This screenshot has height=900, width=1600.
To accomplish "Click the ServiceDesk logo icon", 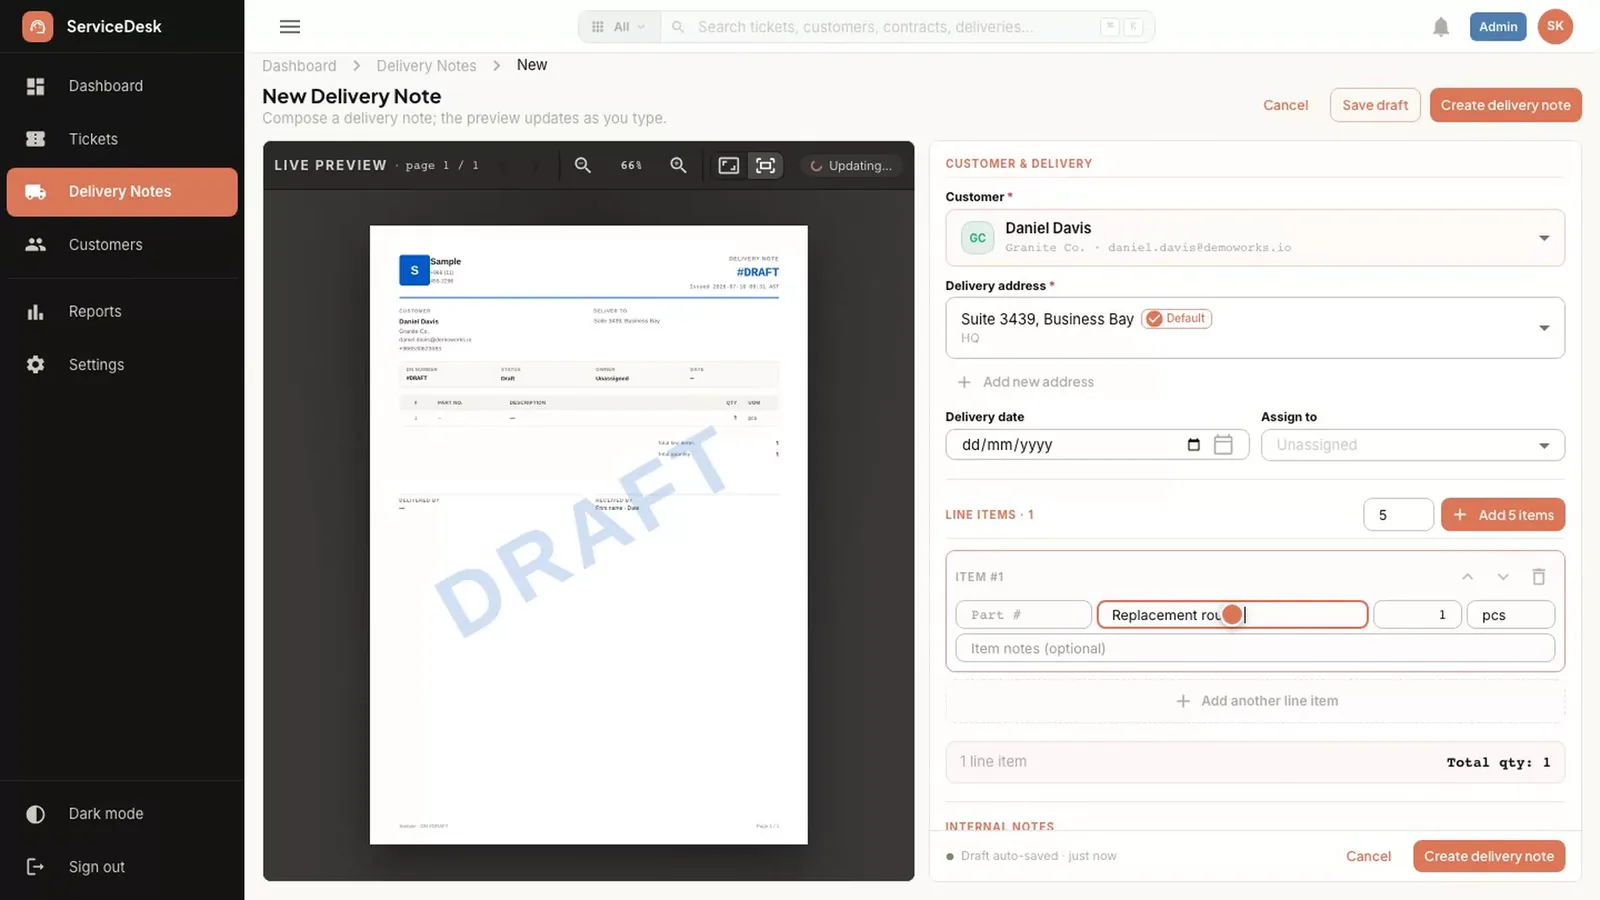I will tap(37, 26).
